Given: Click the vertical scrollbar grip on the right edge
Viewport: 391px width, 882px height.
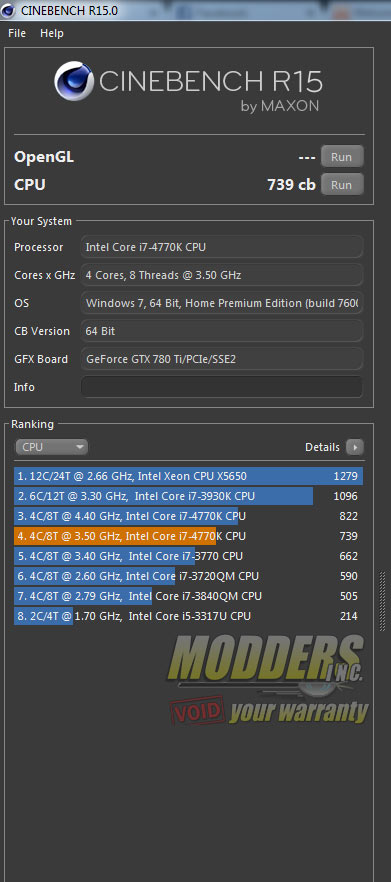Looking at the screenshot, I should [383, 601].
